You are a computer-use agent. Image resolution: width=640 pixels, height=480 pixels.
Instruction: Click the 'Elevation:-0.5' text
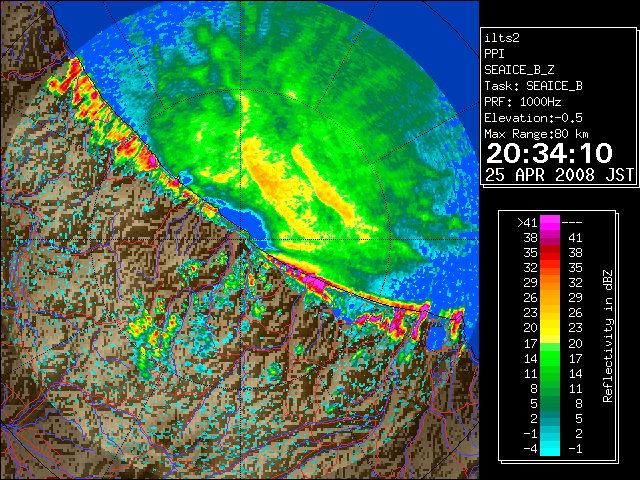[533, 118]
